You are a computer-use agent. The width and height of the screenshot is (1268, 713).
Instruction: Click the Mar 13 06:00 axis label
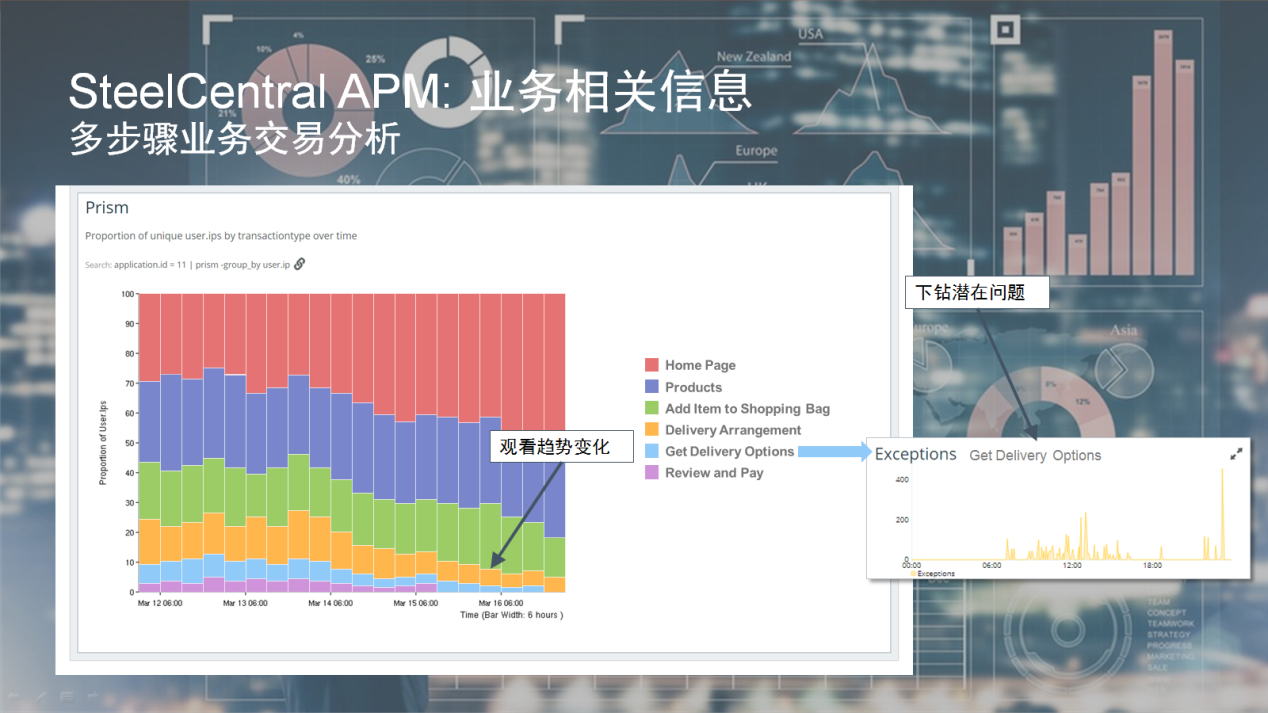[245, 603]
